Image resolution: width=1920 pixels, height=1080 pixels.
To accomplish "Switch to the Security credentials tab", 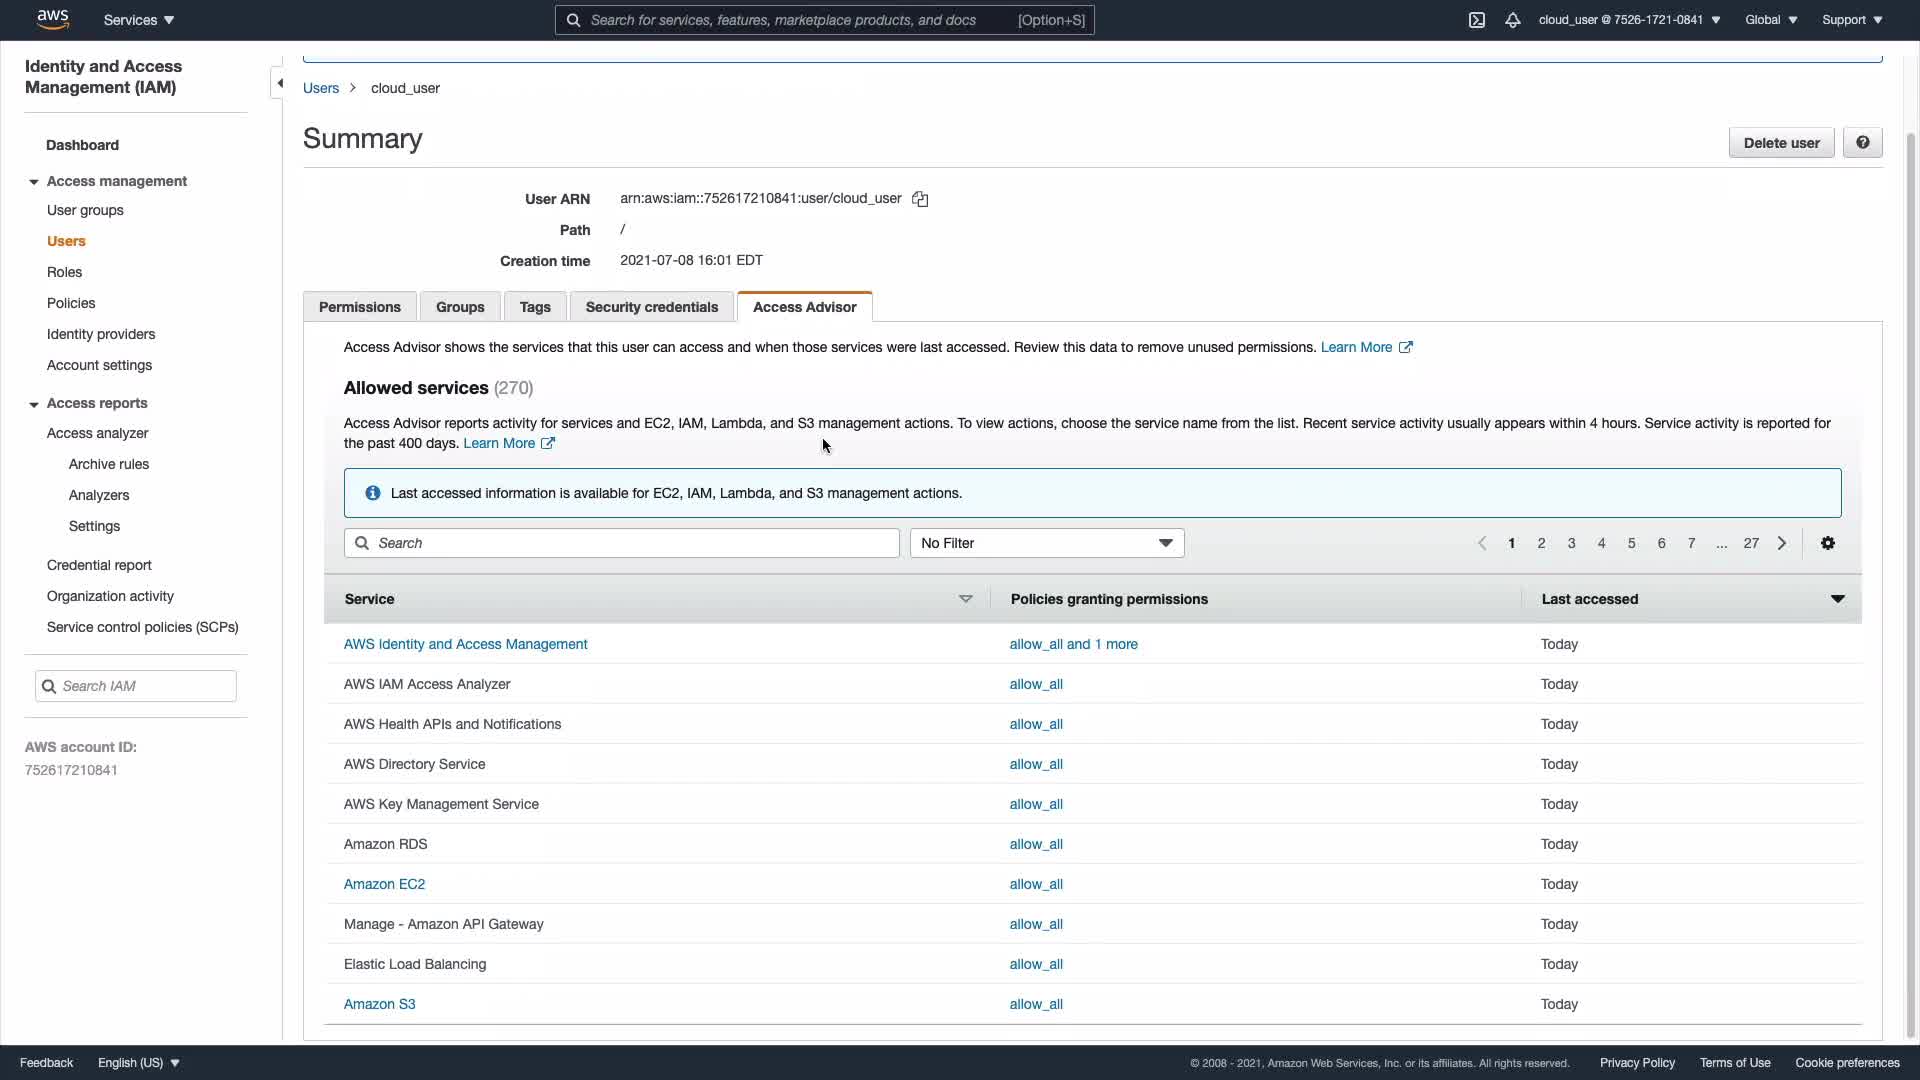I will (651, 307).
